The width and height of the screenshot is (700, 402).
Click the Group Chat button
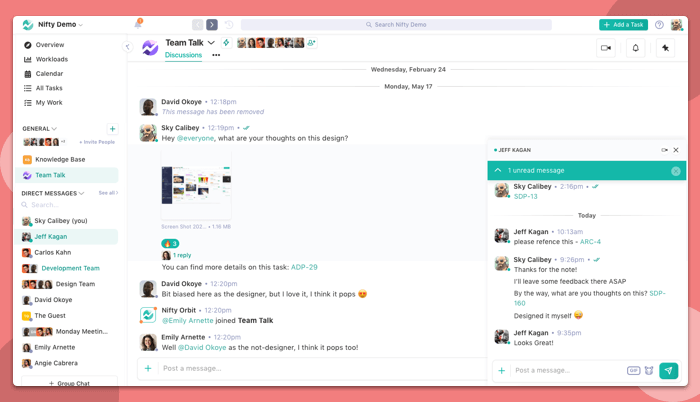pyautogui.click(x=69, y=382)
